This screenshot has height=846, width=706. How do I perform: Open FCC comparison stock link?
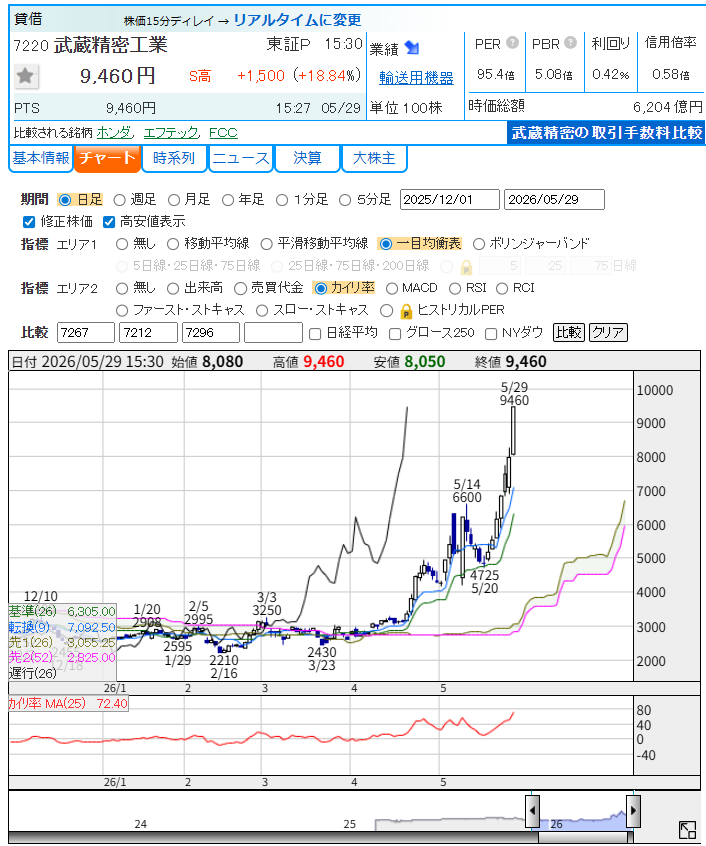click(223, 133)
